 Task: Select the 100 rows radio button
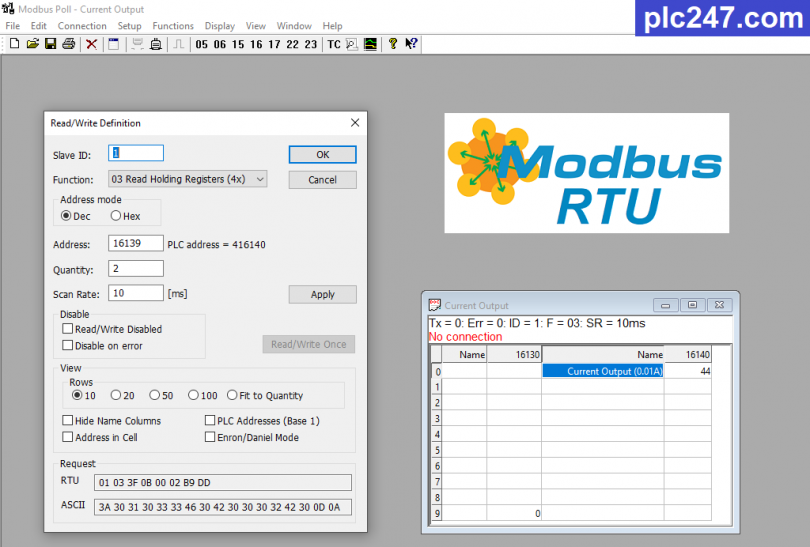click(193, 395)
